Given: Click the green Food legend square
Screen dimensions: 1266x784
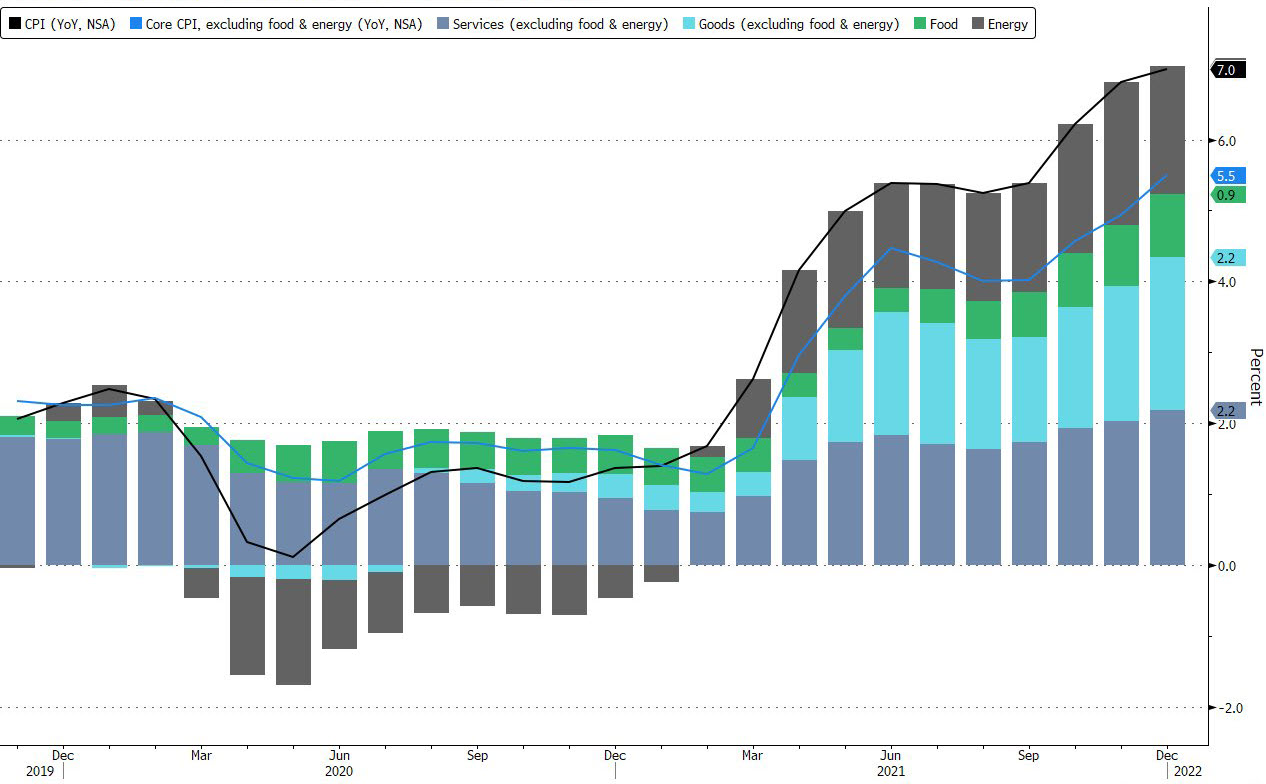Looking at the screenshot, I should (x=918, y=24).
